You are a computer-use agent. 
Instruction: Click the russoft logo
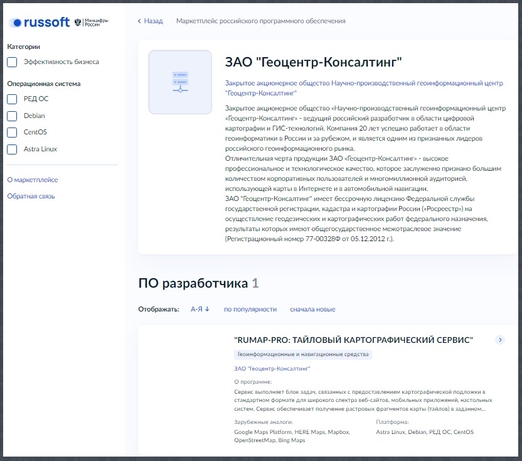(x=40, y=22)
